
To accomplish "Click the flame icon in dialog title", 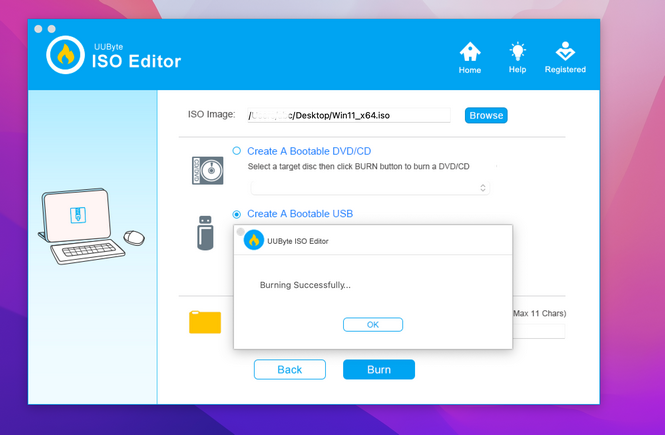I will 254,240.
